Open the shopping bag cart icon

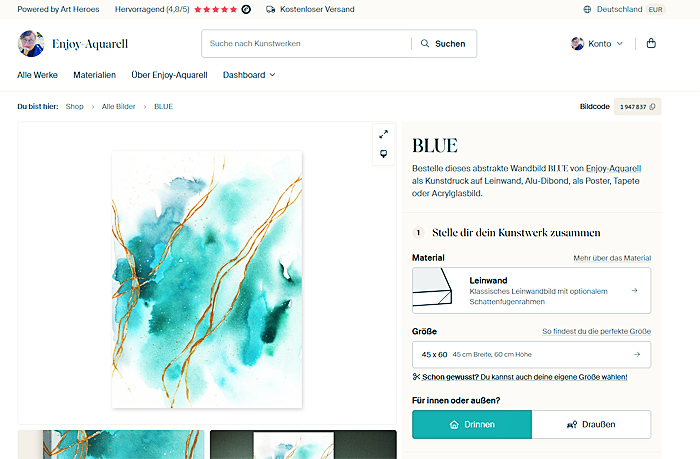(651, 43)
